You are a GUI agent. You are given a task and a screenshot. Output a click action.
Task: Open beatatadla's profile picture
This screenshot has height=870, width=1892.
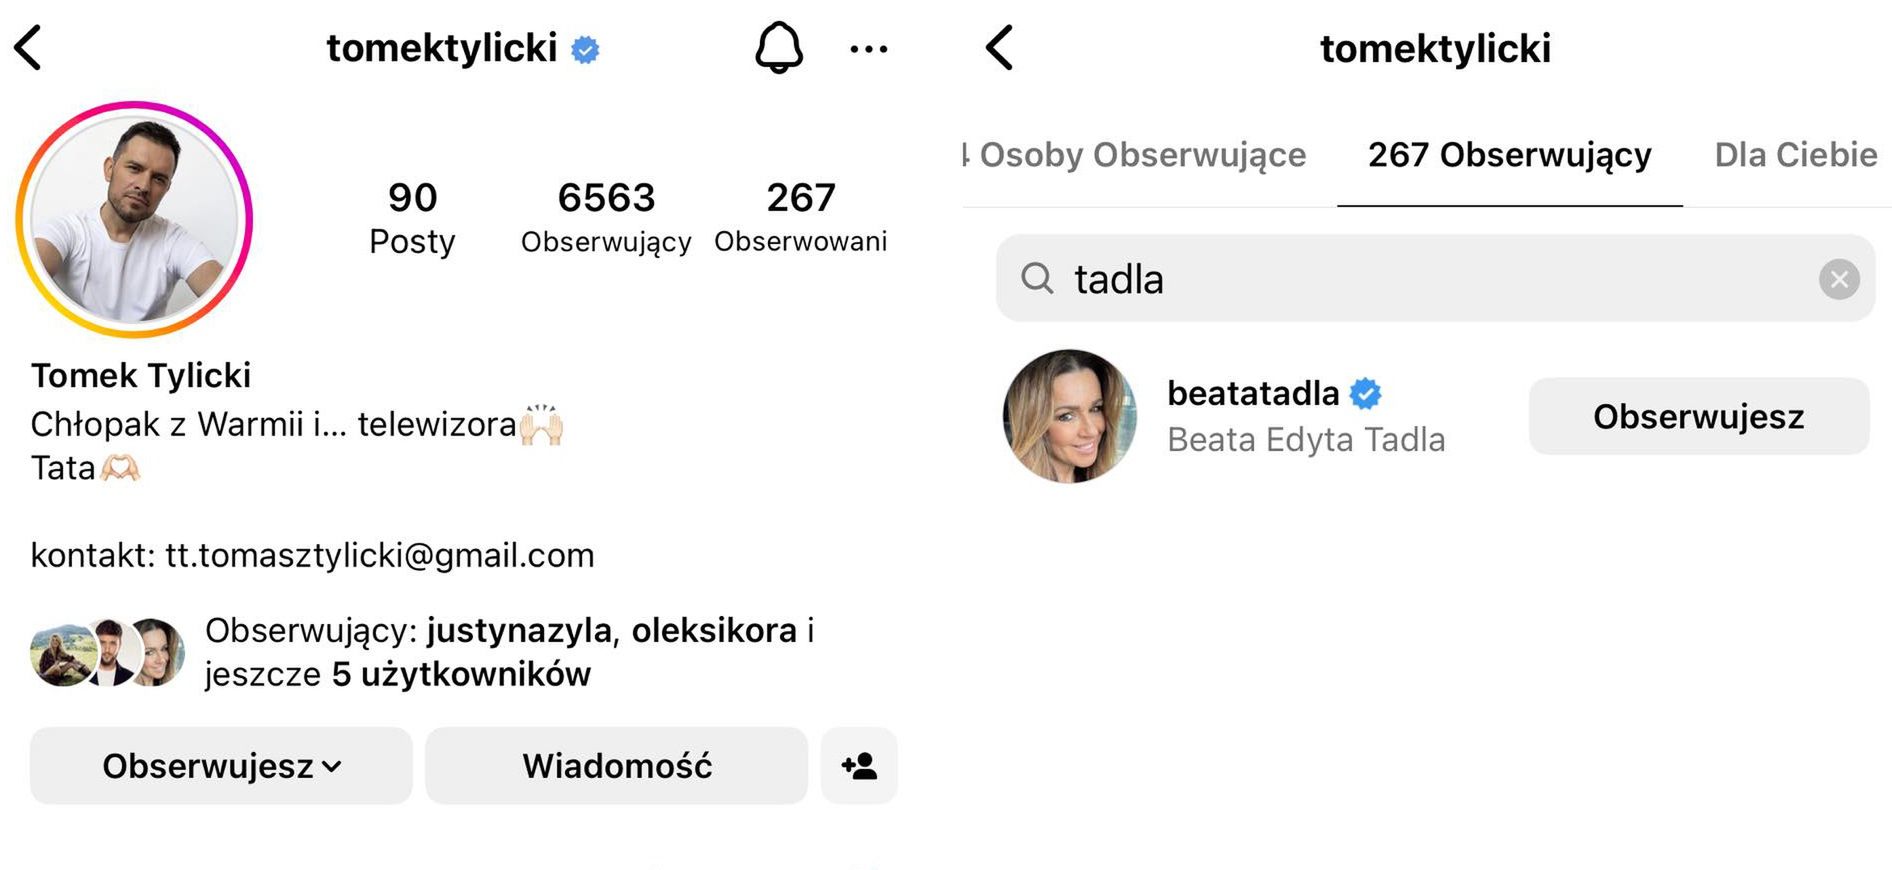(x=1070, y=416)
